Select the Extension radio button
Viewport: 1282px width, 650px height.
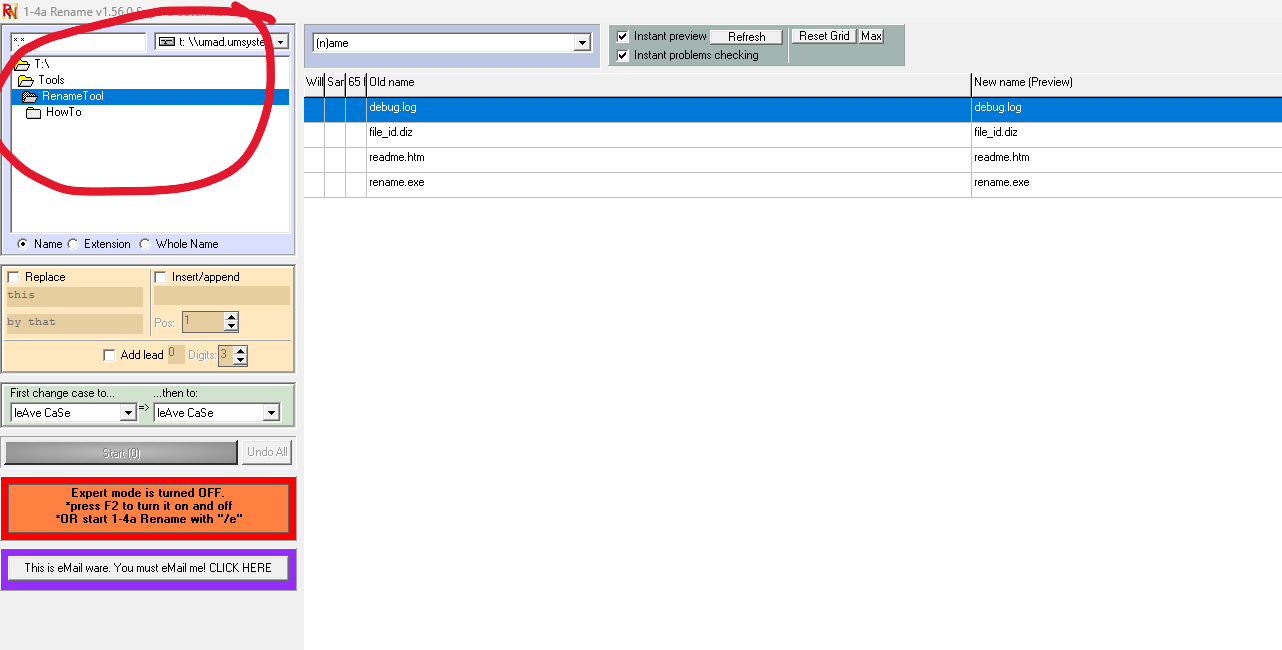pyautogui.click(x=73, y=244)
